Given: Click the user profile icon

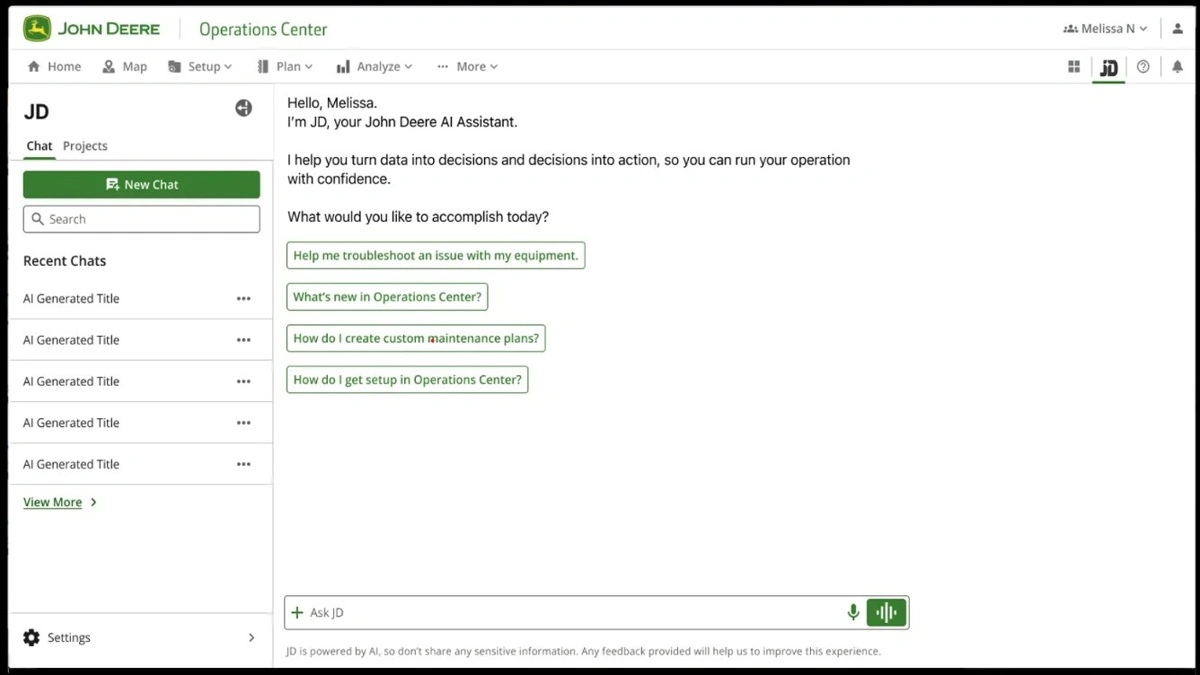Looking at the screenshot, I should (x=1178, y=29).
